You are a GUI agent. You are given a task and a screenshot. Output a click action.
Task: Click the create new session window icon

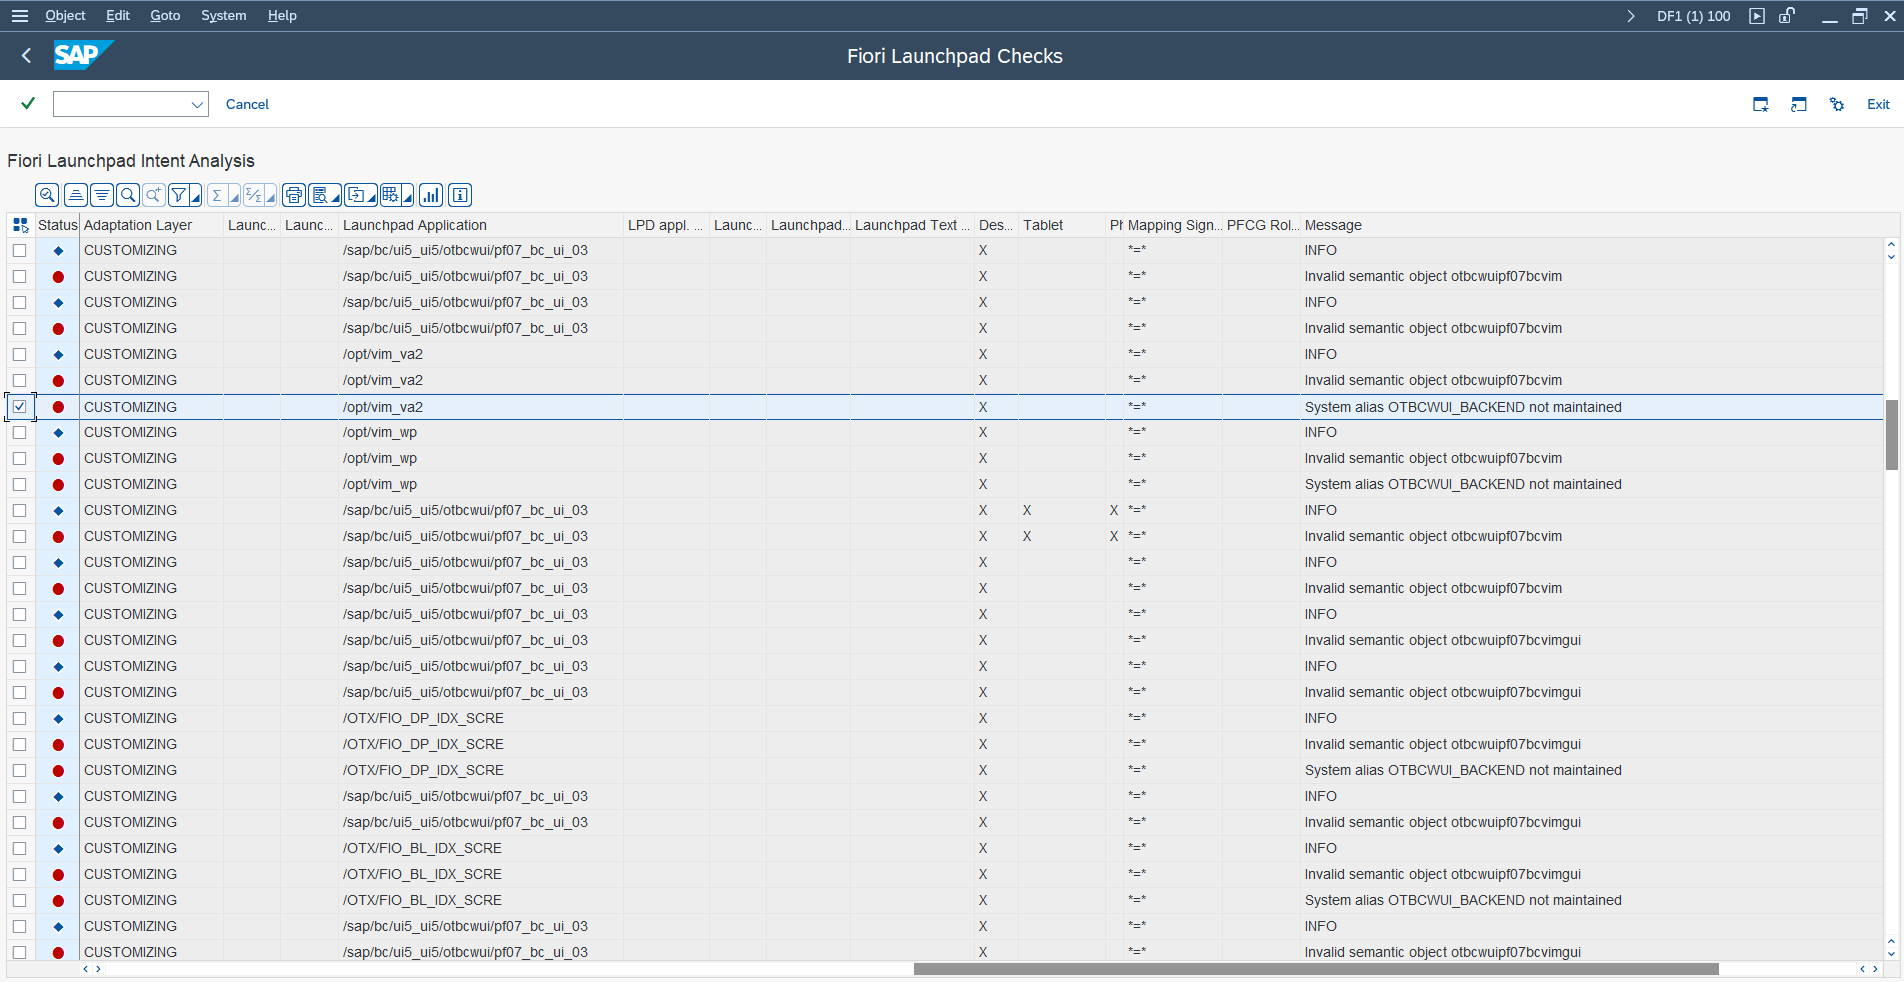(1761, 104)
